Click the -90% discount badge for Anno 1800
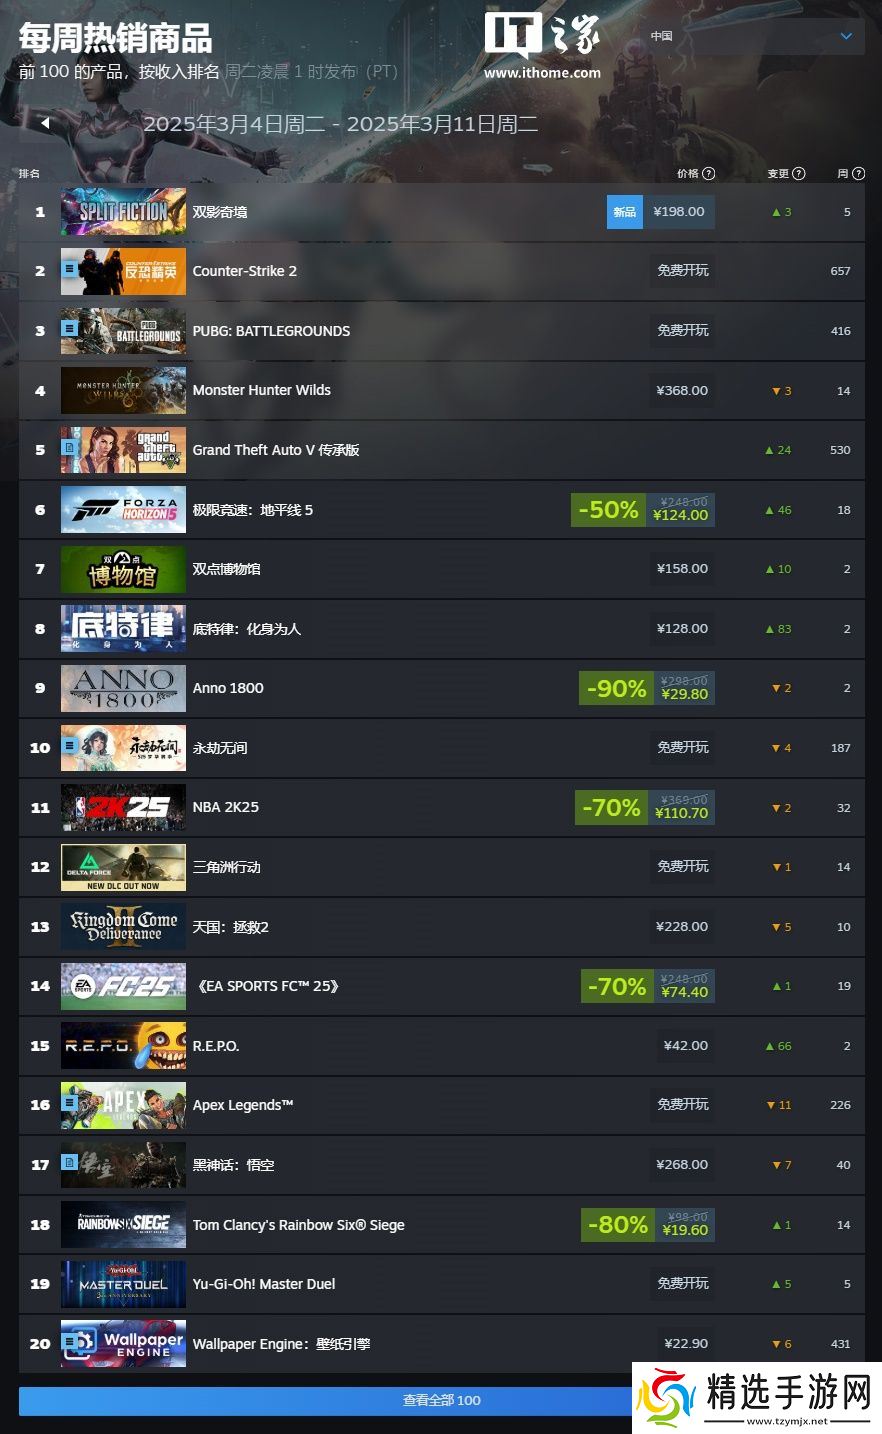This screenshot has width=882, height=1434. click(x=616, y=688)
